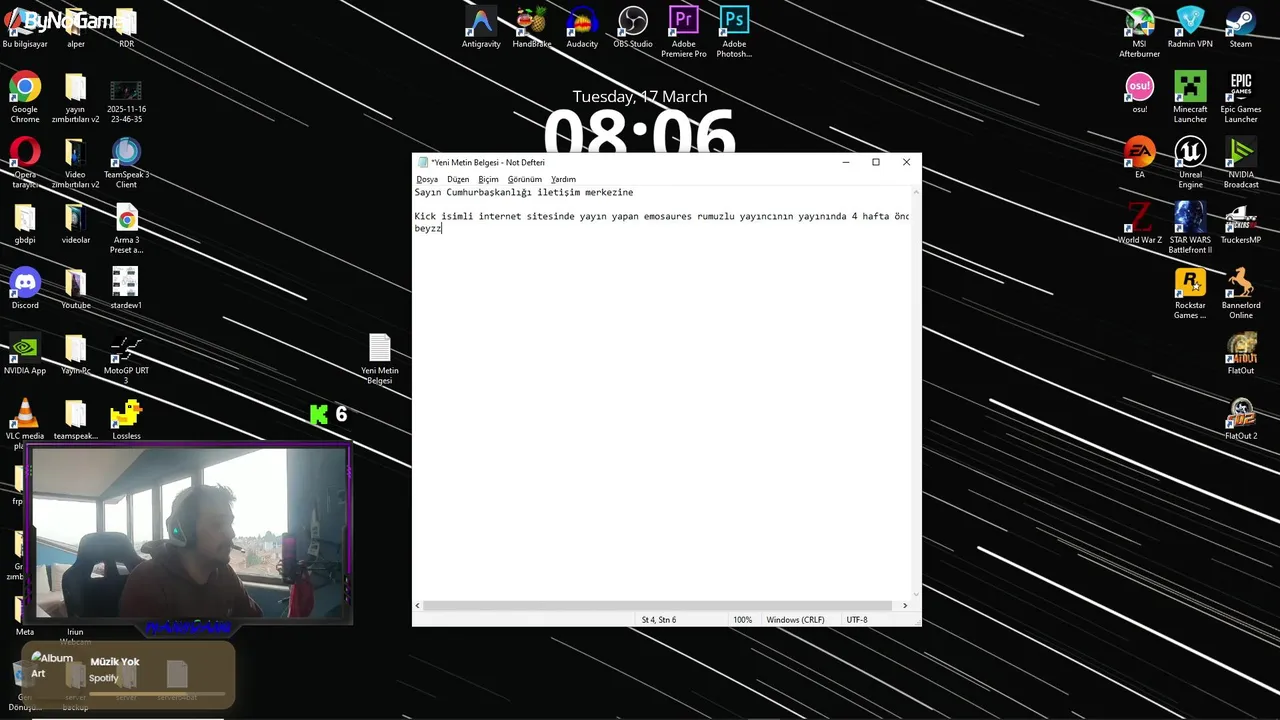Click the '100%' zoom status in Notepad
Image resolution: width=1280 pixels, height=720 pixels.
[x=742, y=620]
